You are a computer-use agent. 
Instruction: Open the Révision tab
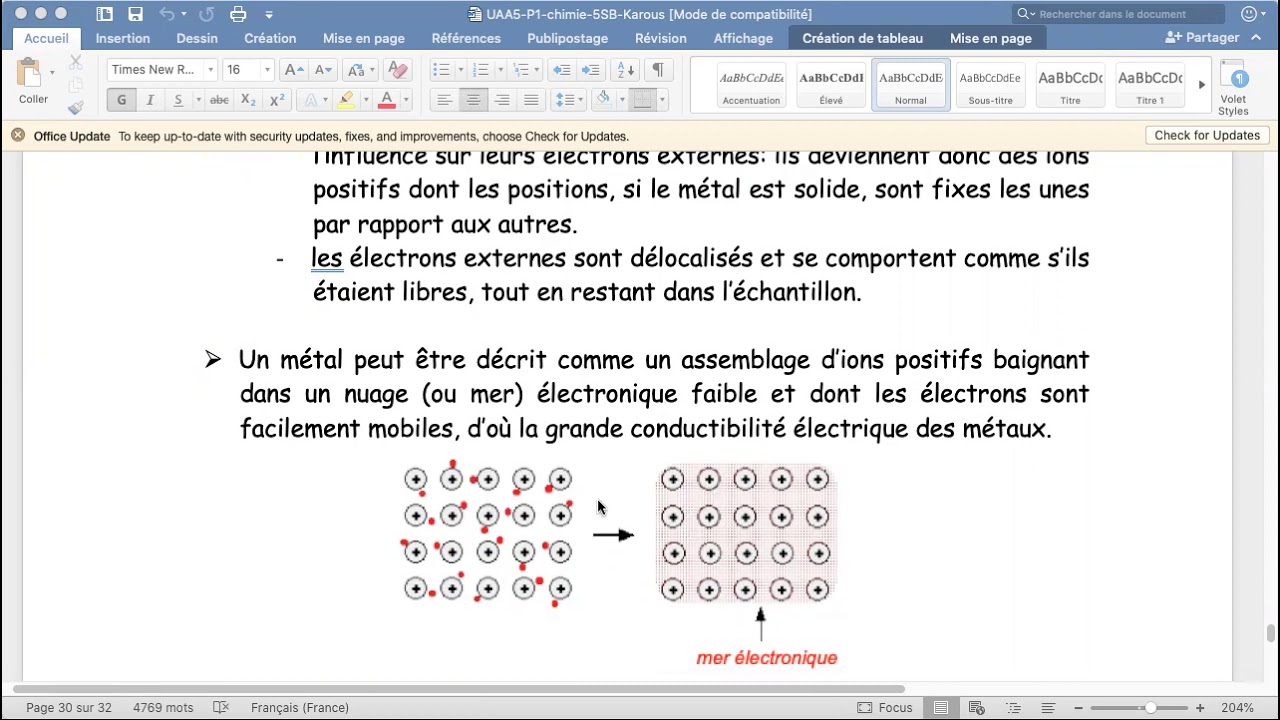click(661, 38)
